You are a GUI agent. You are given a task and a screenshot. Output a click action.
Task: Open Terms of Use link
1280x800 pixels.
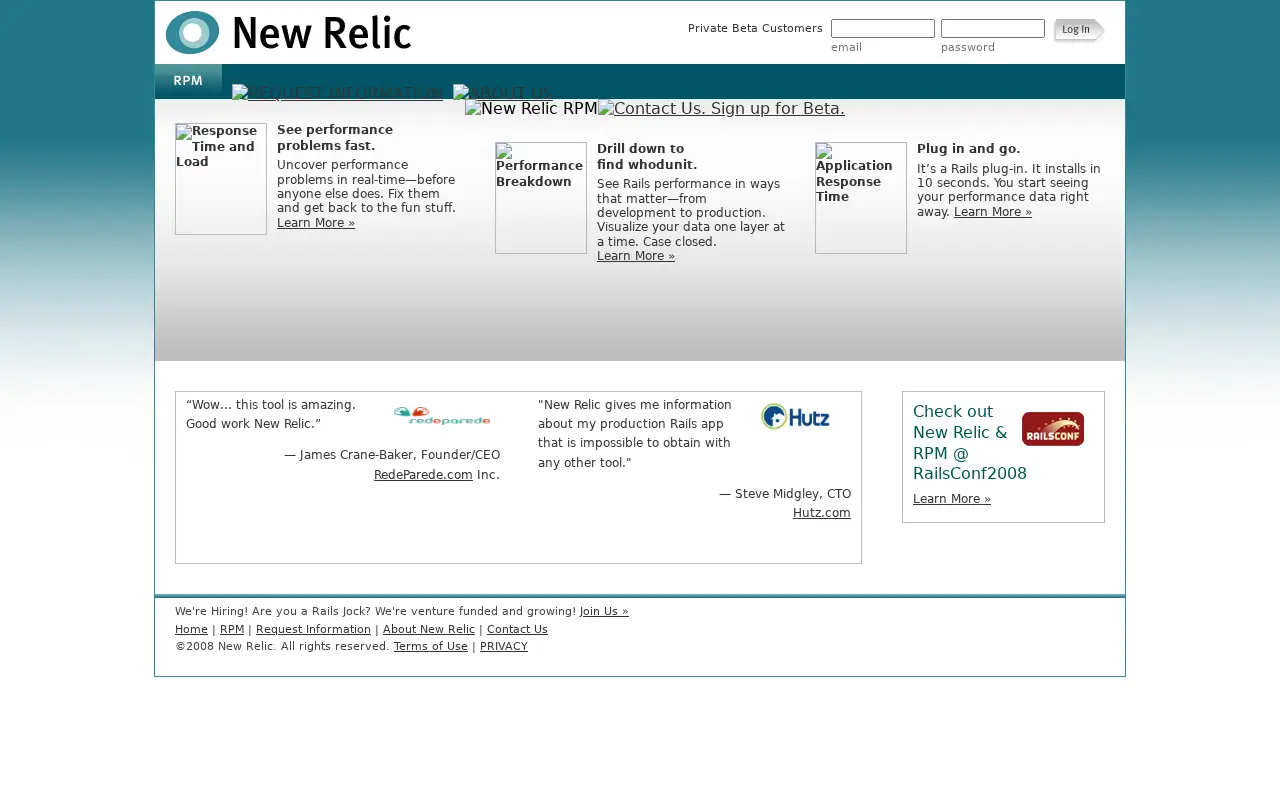click(431, 646)
